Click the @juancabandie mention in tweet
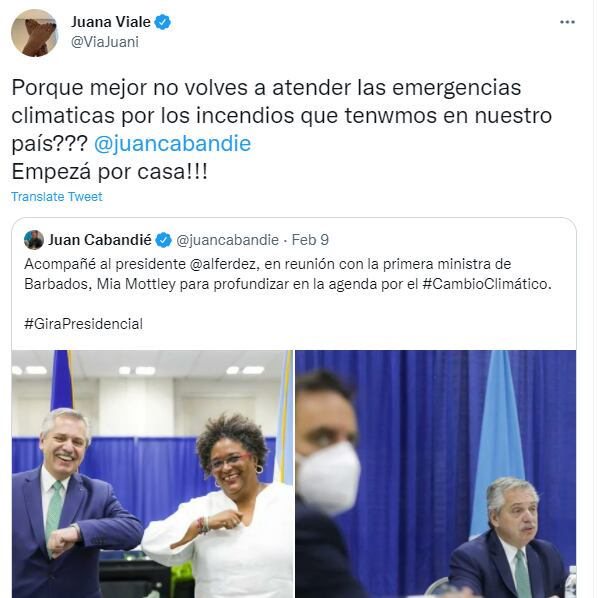 click(172, 144)
